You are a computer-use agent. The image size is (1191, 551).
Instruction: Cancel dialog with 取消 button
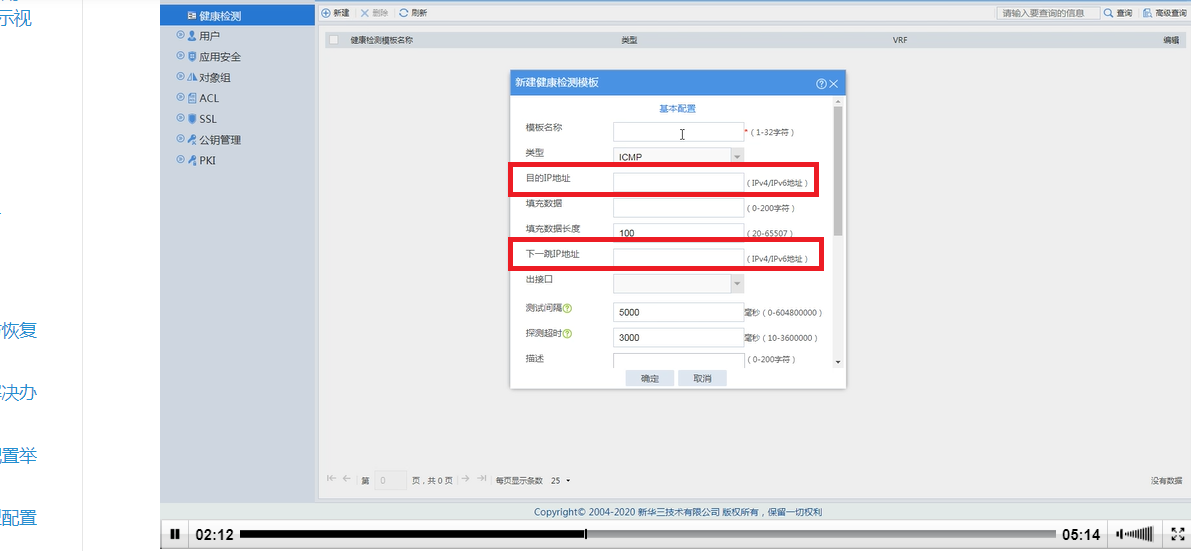(702, 378)
